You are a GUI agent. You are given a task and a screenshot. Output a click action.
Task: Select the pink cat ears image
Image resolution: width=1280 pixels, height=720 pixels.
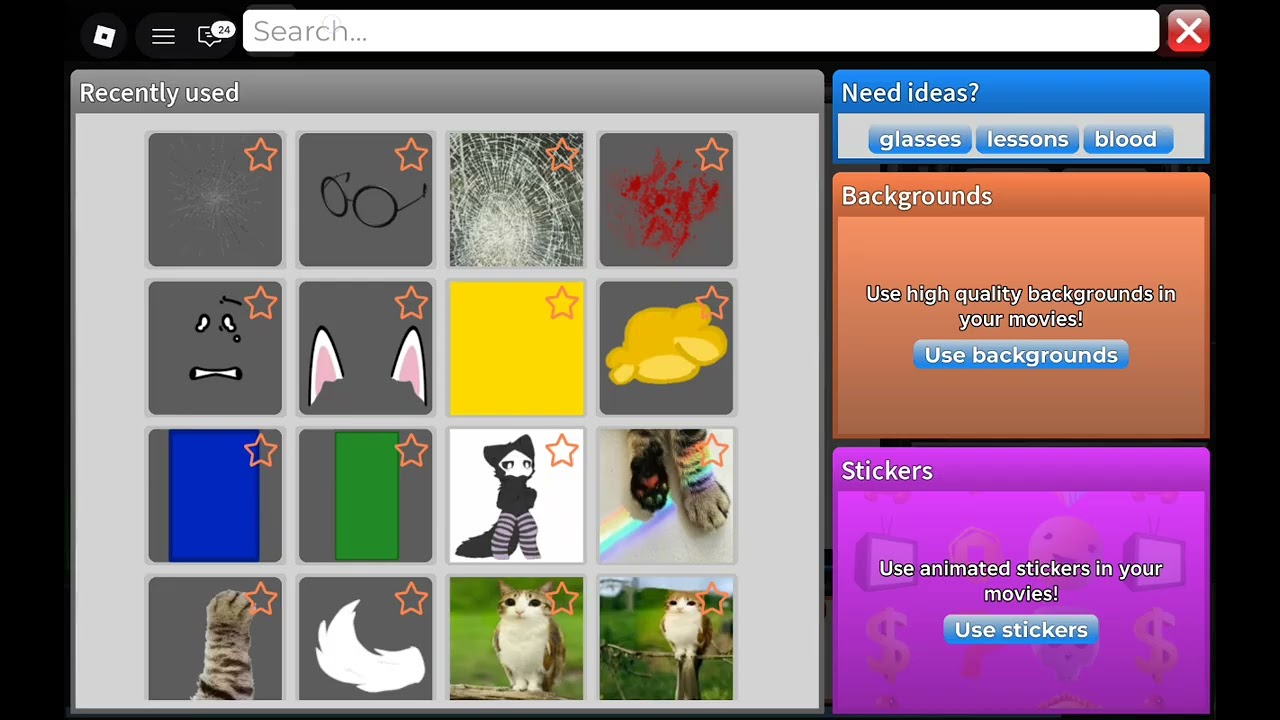pyautogui.click(x=366, y=348)
